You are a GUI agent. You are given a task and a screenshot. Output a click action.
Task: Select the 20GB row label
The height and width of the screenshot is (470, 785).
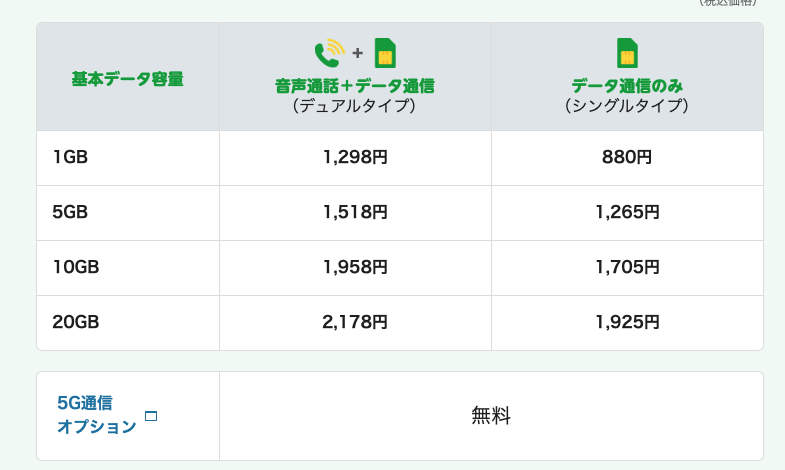click(76, 322)
